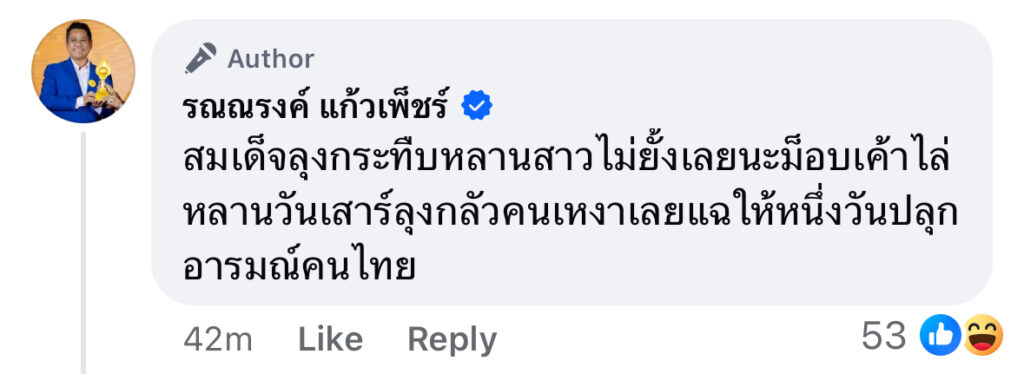The width and height of the screenshot is (1024, 374).
Task: Click the blue verified checkmark badge
Action: 477,106
